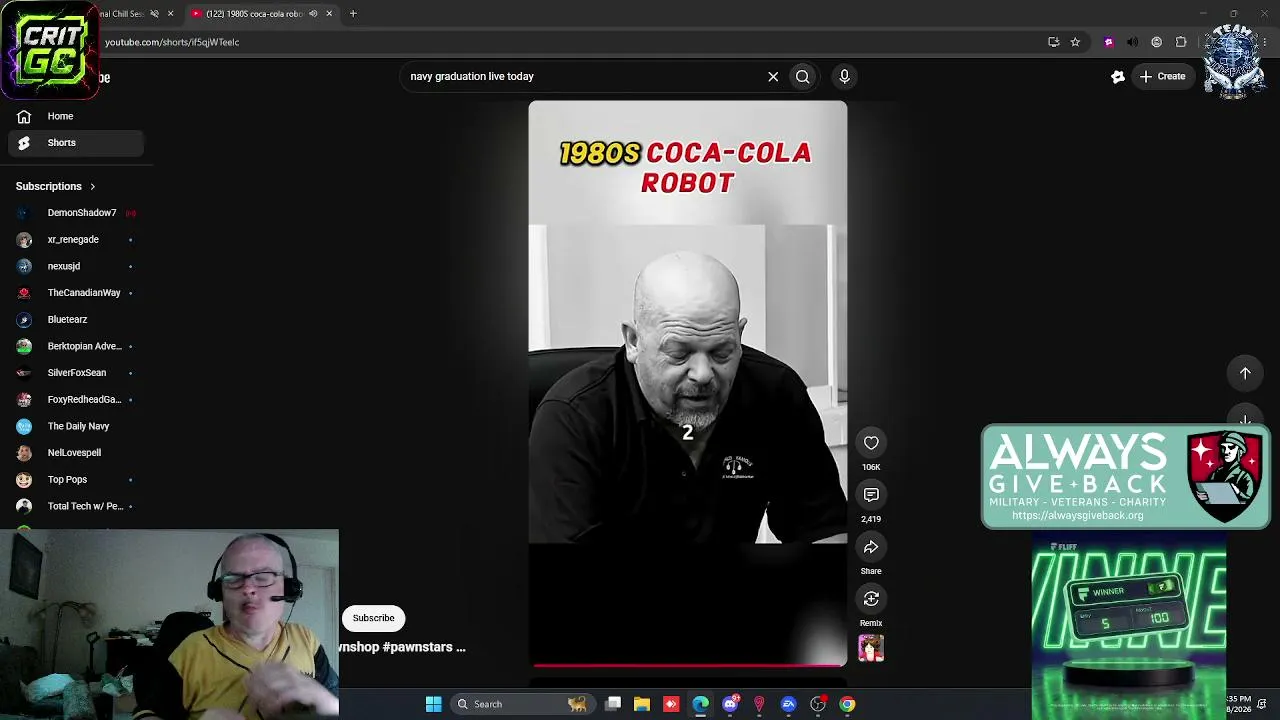Click the purple extension icon in toolbar
The height and width of the screenshot is (720, 1280).
pyautogui.click(x=1108, y=42)
